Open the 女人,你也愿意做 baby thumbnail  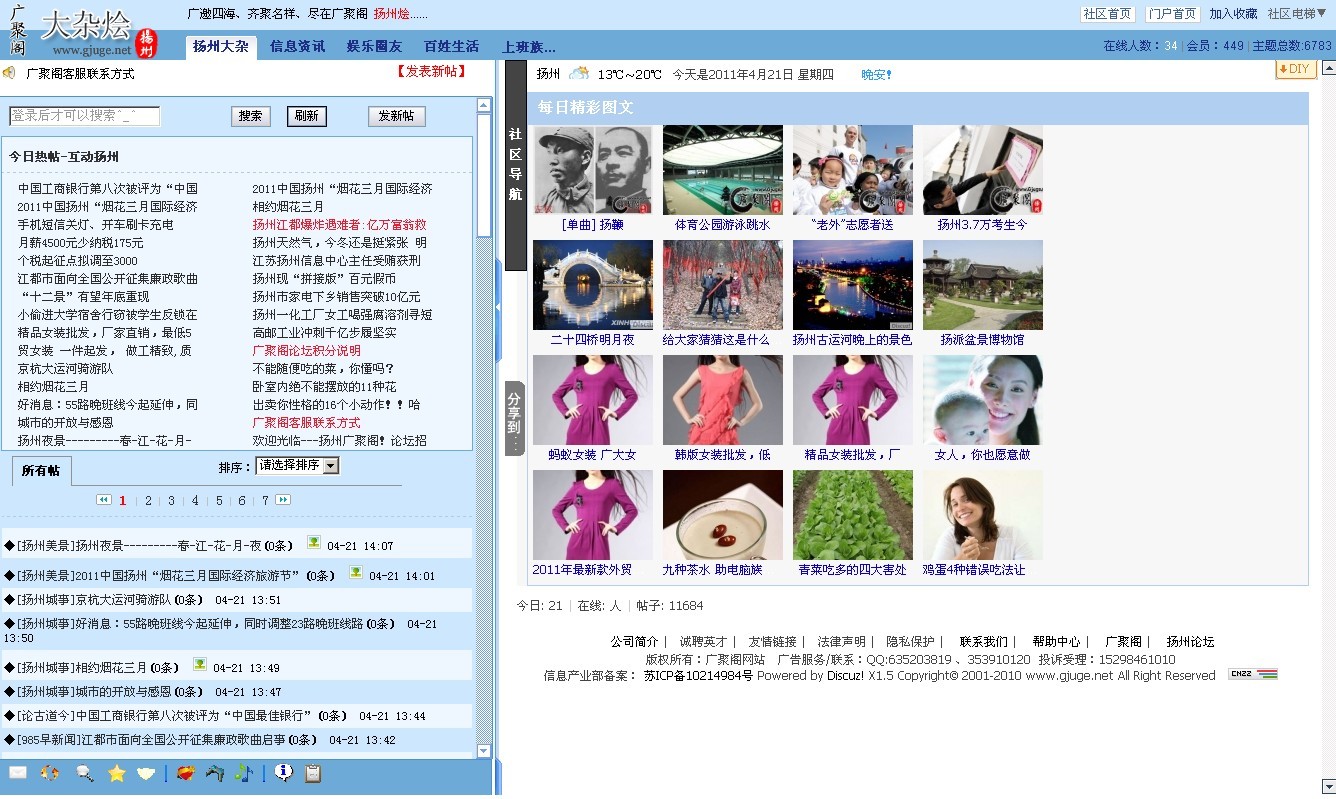point(983,400)
